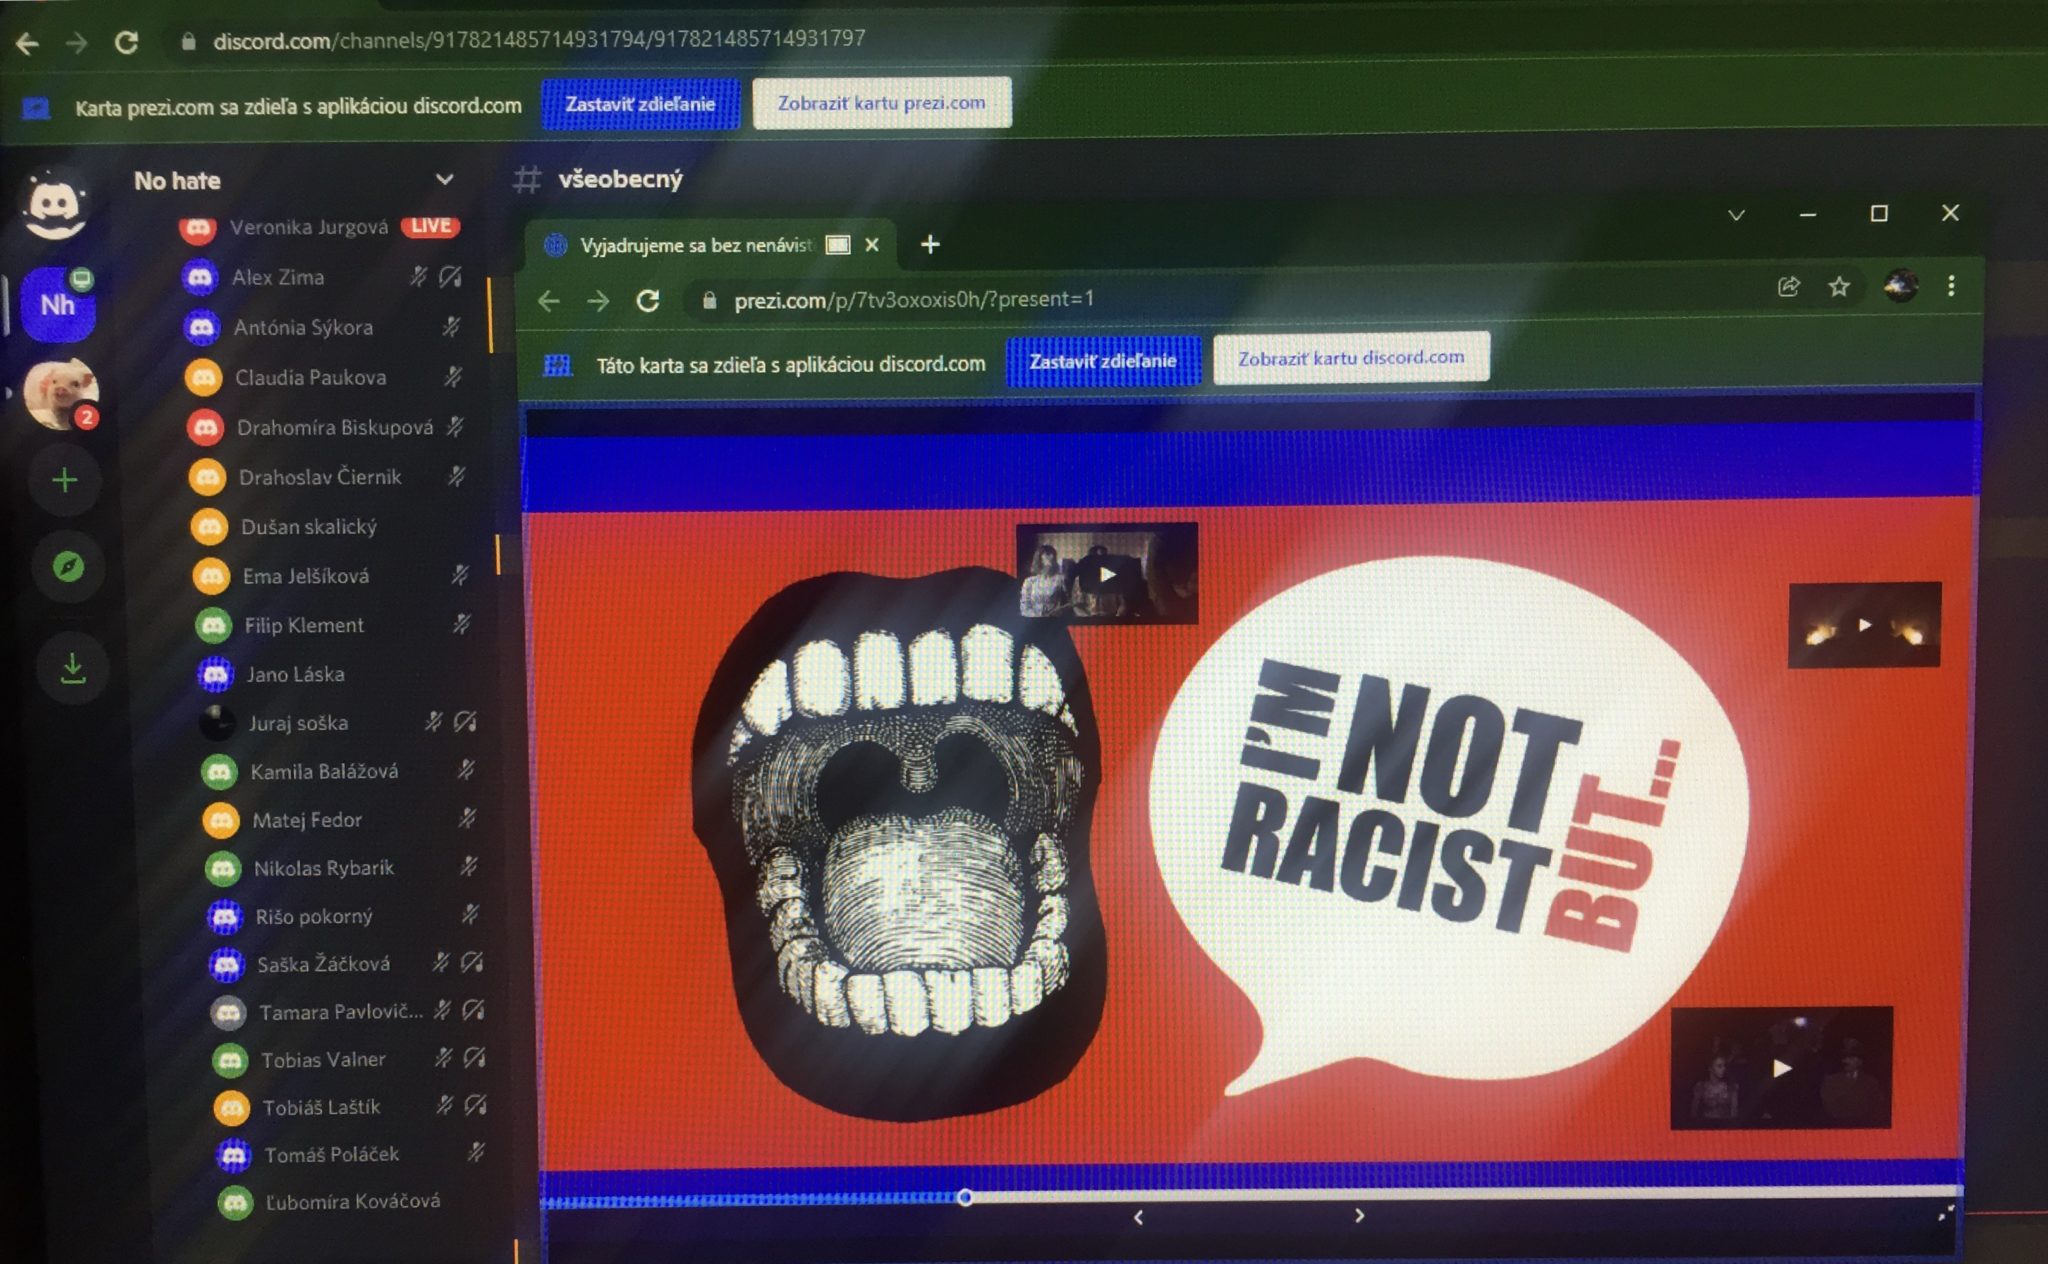
Task: Click Tobias Valner's deafened headphone icon
Action: (x=475, y=1057)
